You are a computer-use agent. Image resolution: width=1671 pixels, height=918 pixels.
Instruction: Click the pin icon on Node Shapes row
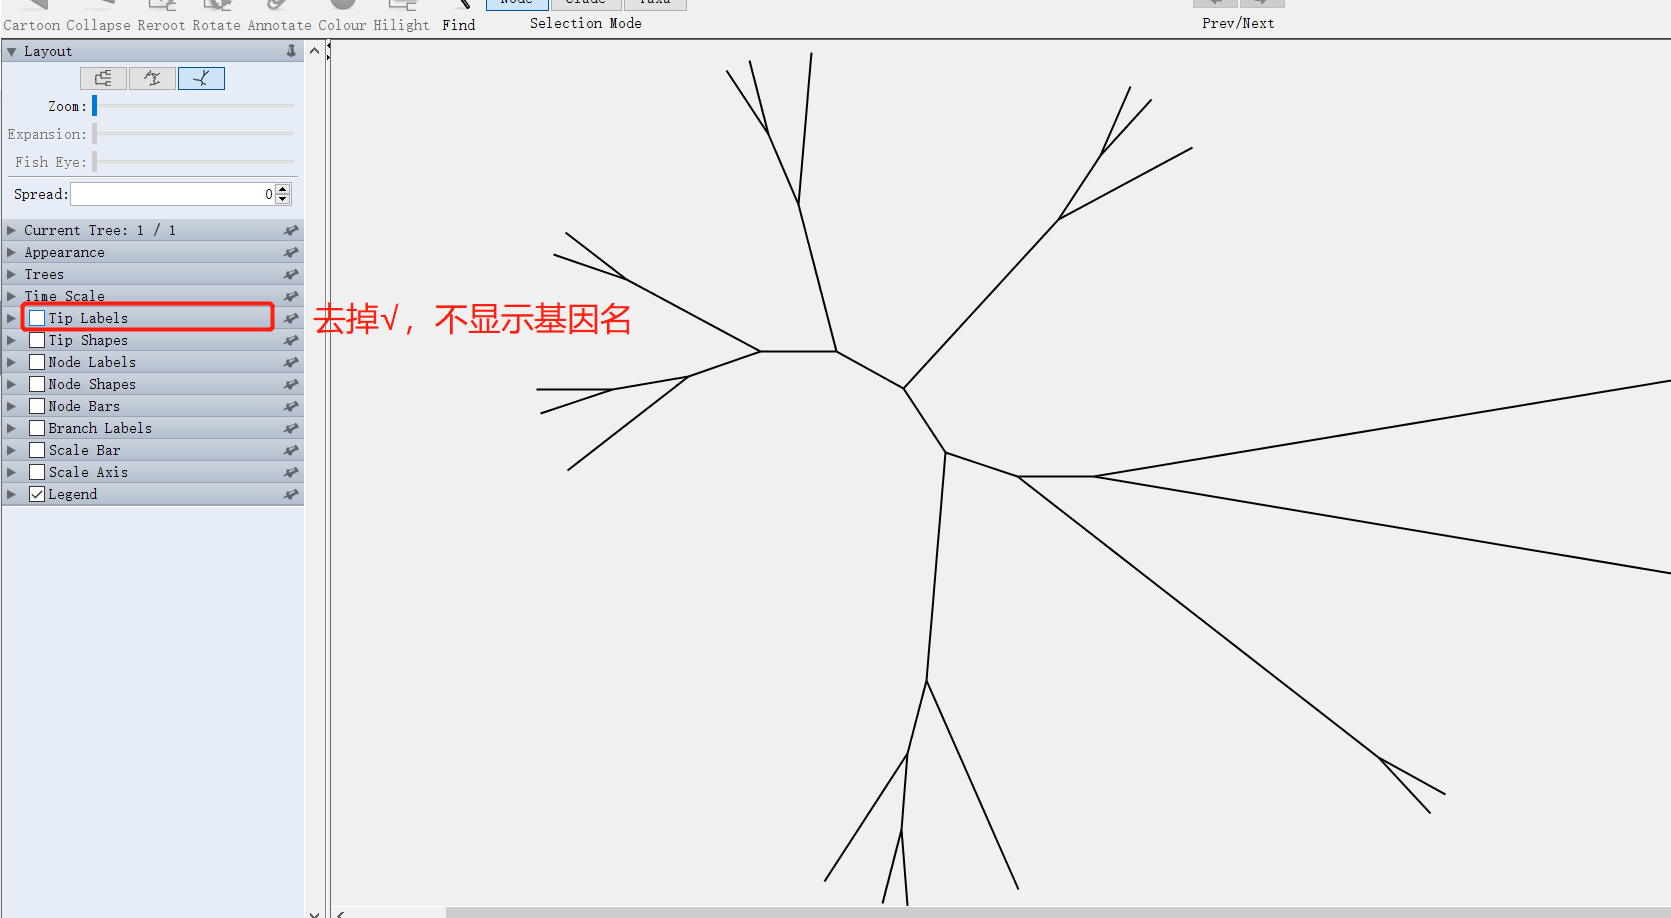tap(291, 385)
